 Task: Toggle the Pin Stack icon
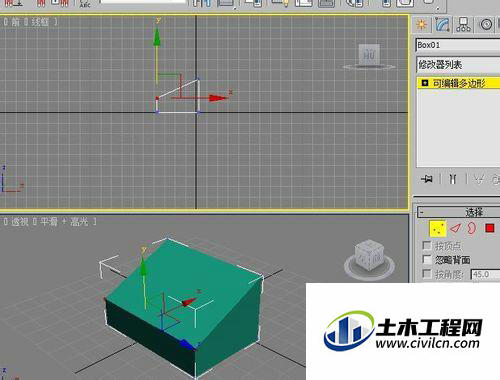click(x=427, y=179)
